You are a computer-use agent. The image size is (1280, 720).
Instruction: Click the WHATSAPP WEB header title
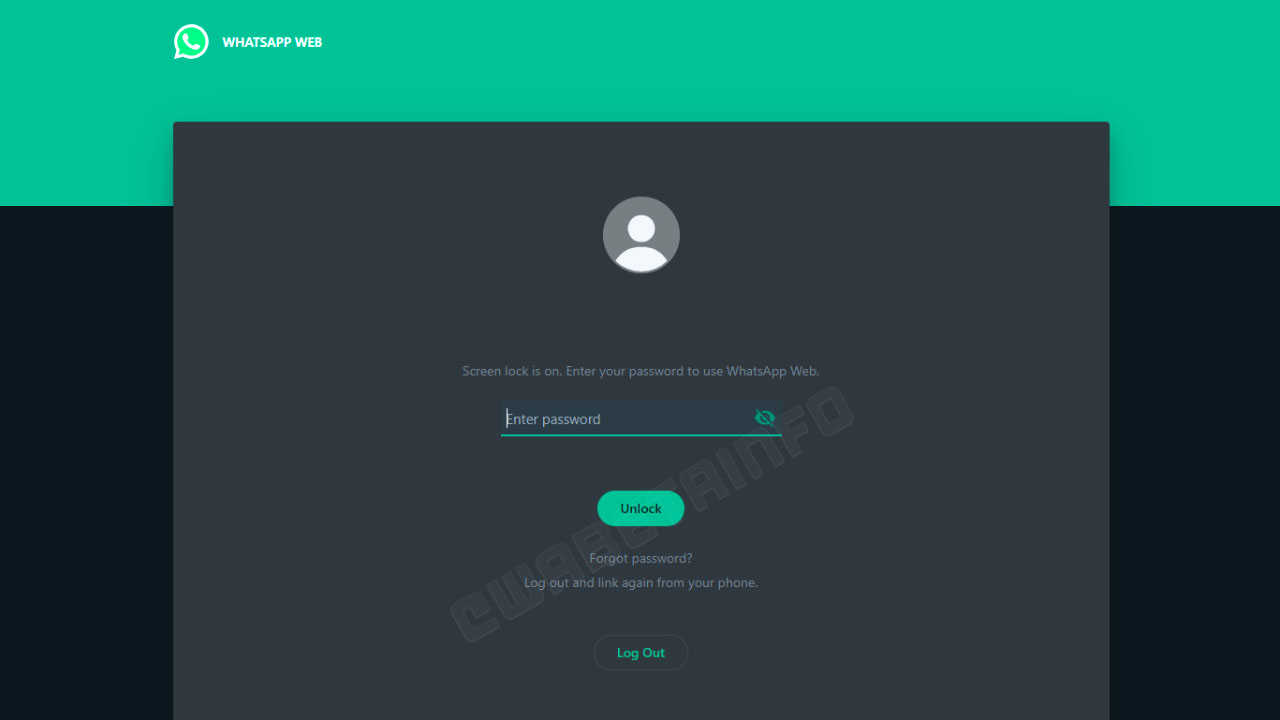coord(272,42)
